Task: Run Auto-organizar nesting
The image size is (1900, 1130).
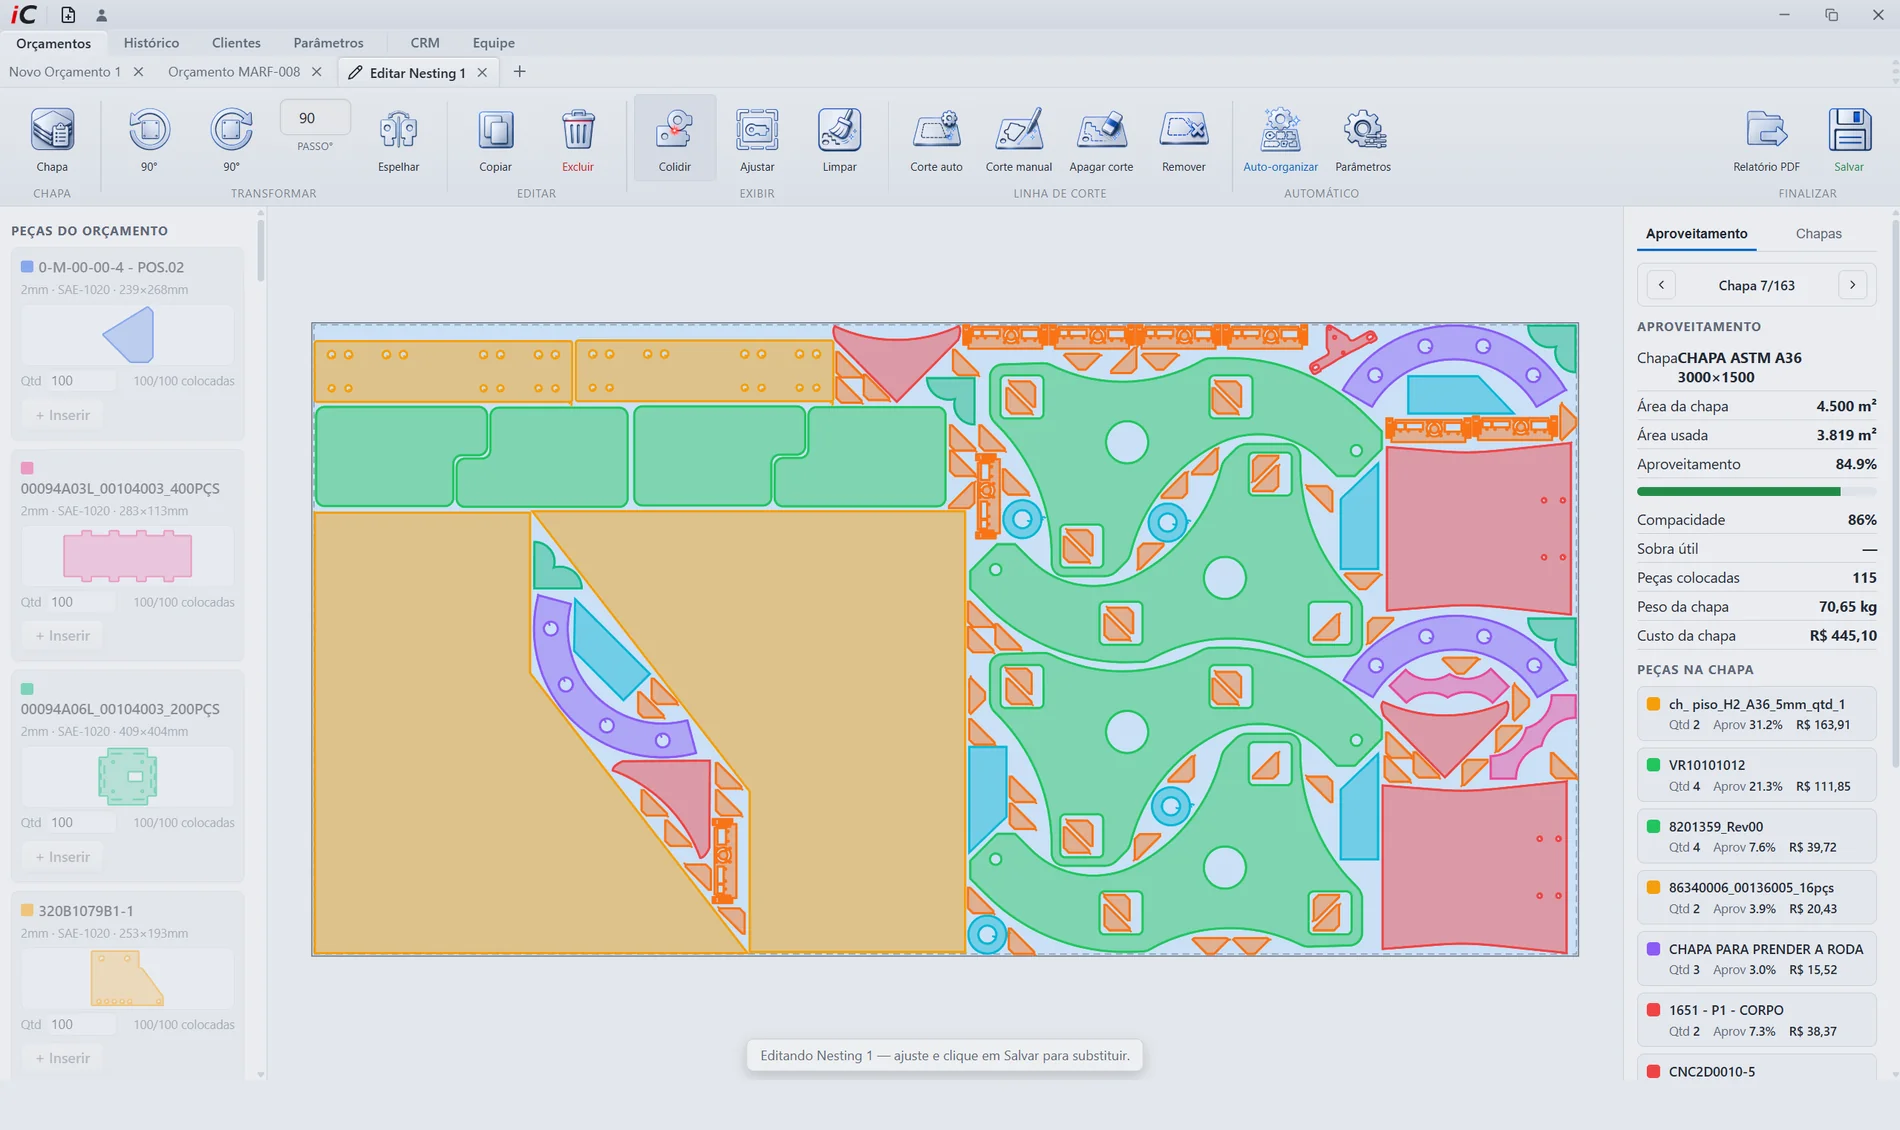Action: click(1280, 139)
